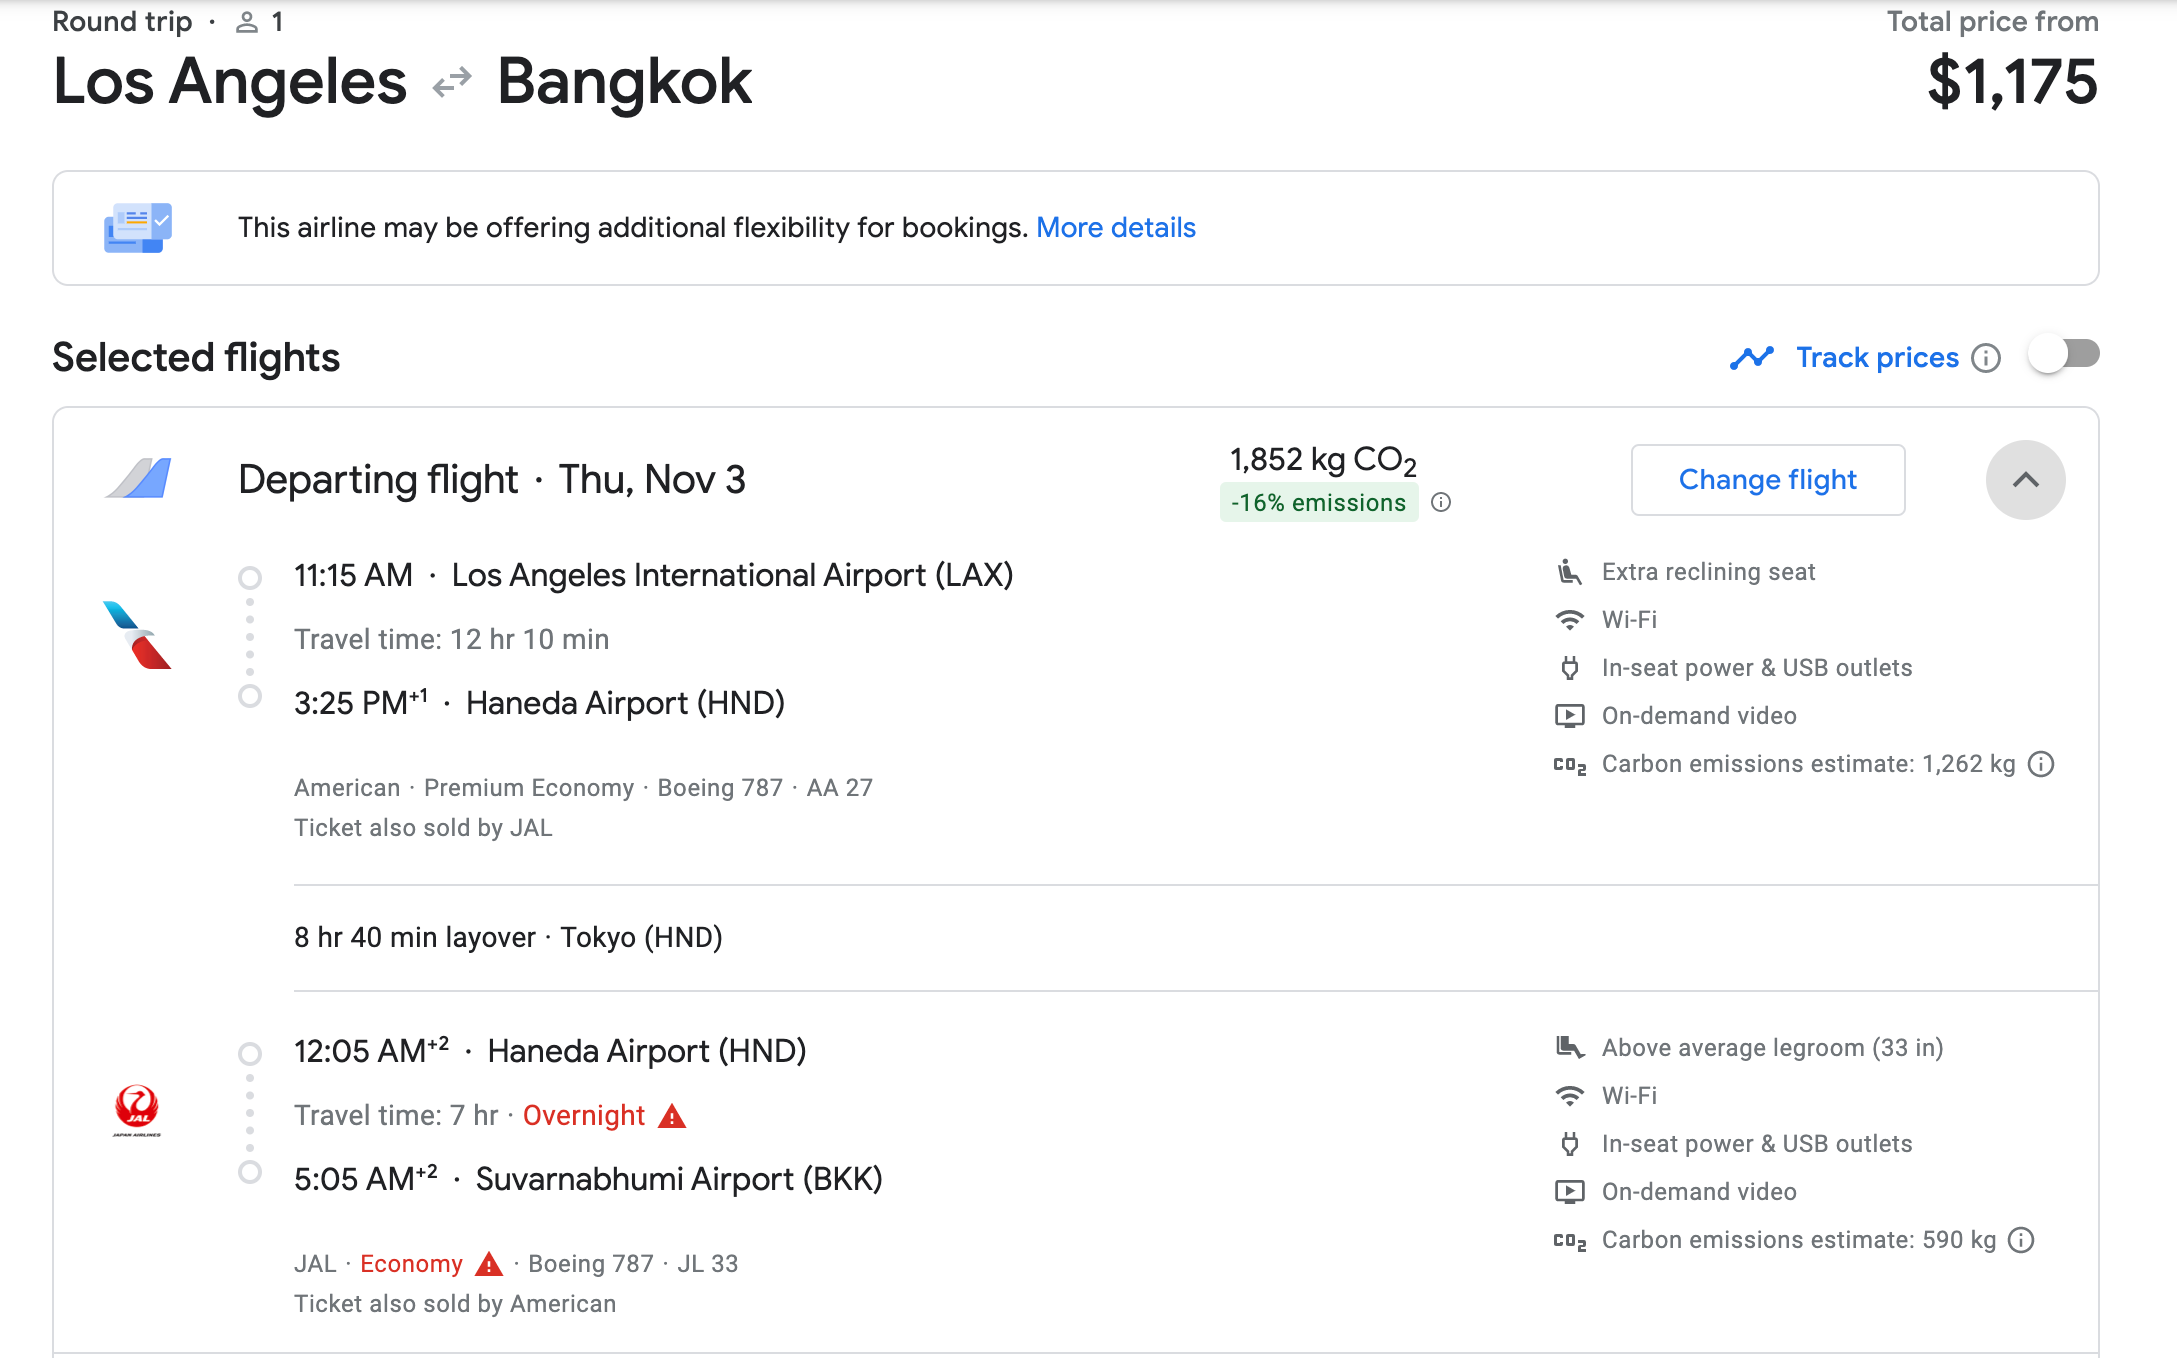Click the -16% emissions info icon

coord(1441,502)
